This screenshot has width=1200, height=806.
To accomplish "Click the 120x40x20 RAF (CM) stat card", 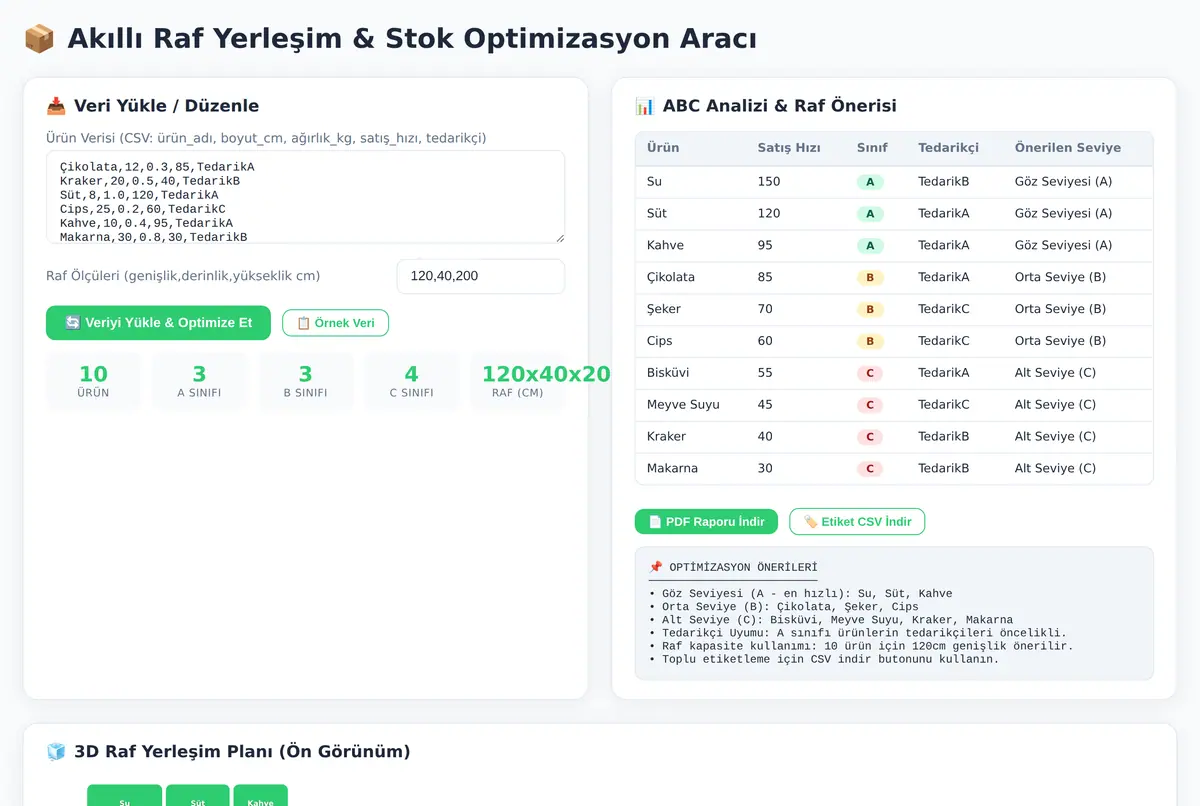I will (x=517, y=382).
